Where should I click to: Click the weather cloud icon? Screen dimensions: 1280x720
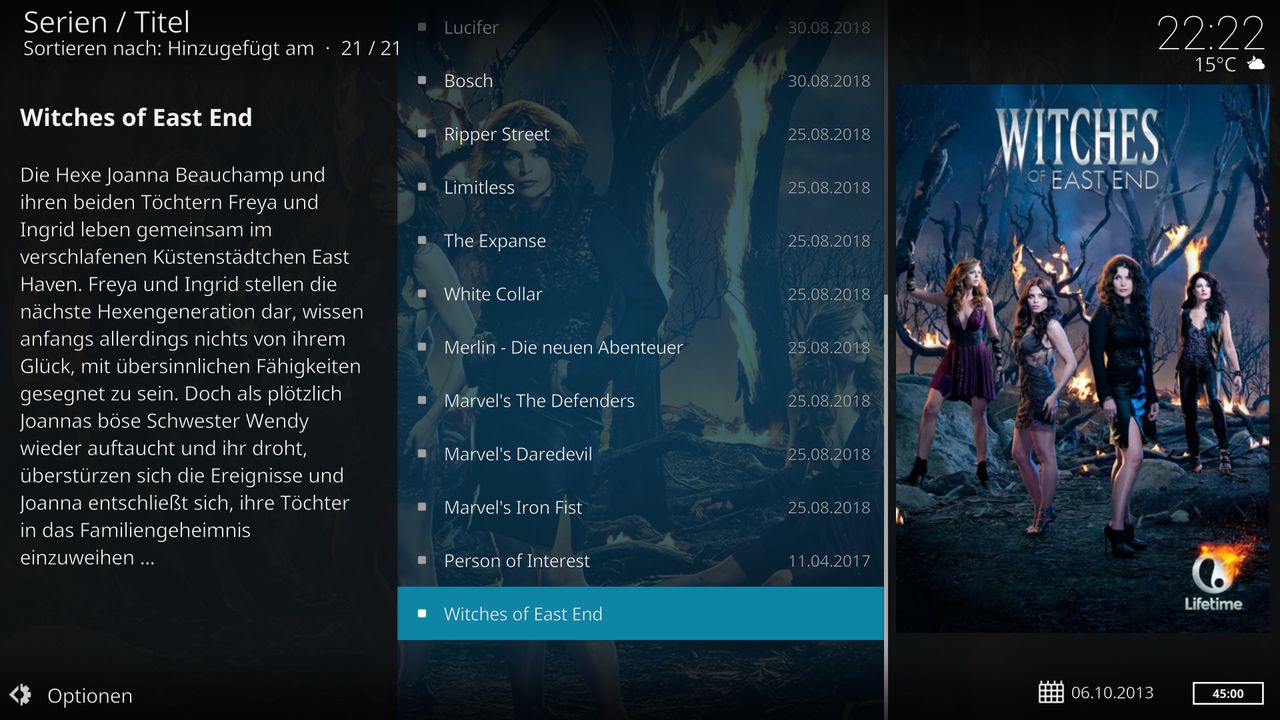pos(1256,64)
